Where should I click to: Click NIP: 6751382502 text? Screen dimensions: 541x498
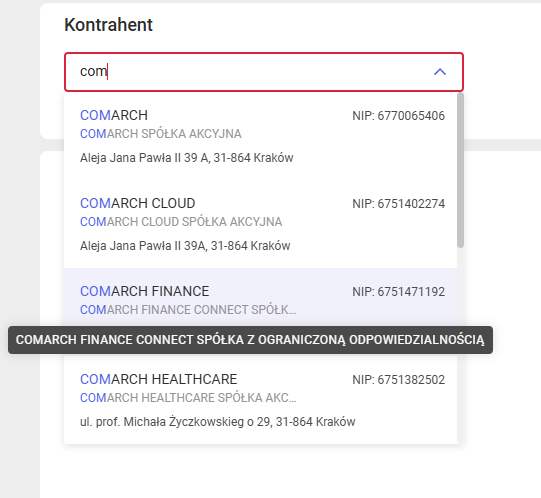(x=399, y=380)
